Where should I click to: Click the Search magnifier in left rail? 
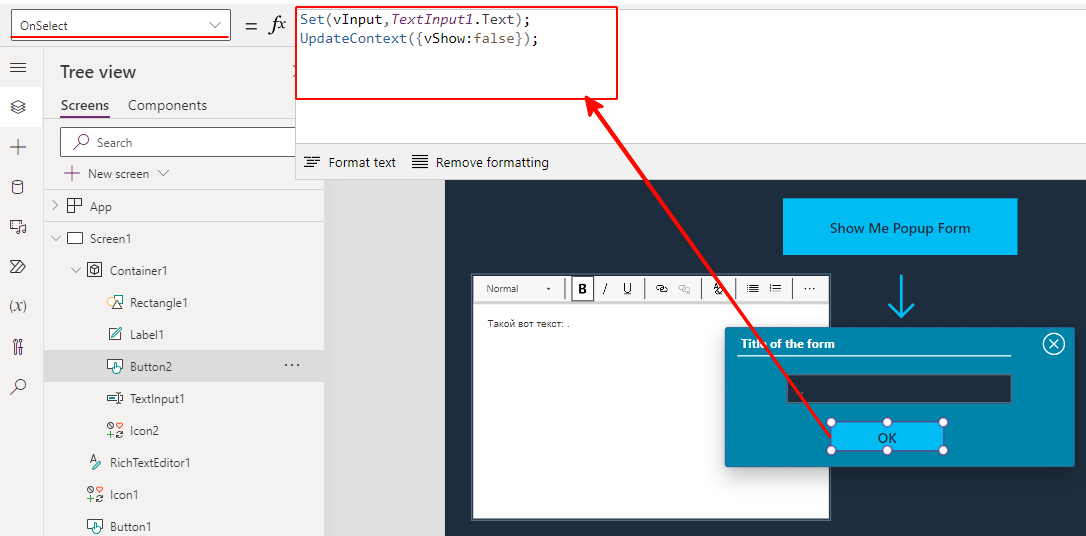point(18,387)
